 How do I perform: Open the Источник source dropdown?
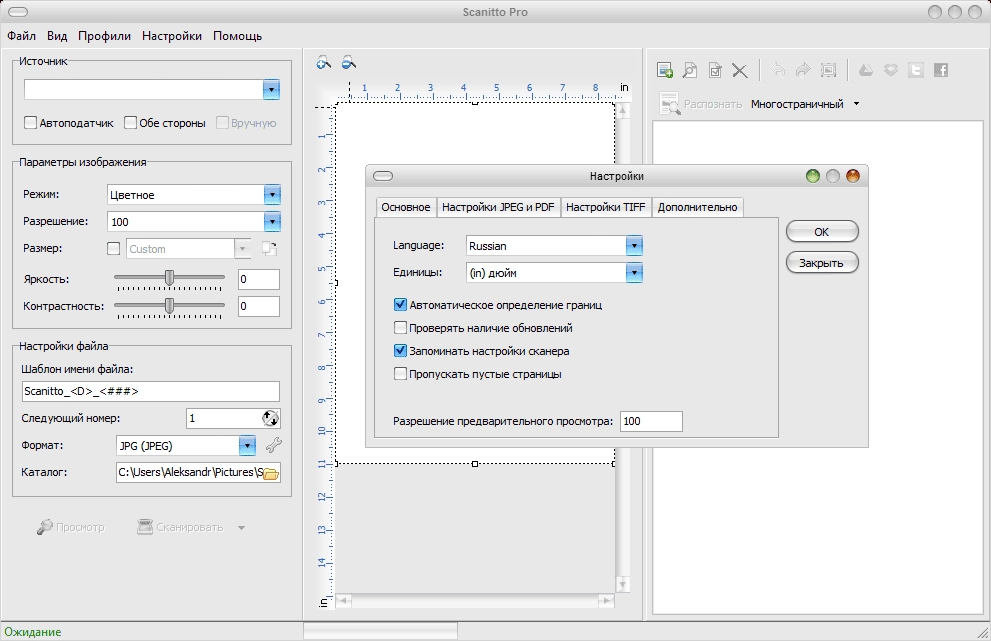(x=271, y=90)
